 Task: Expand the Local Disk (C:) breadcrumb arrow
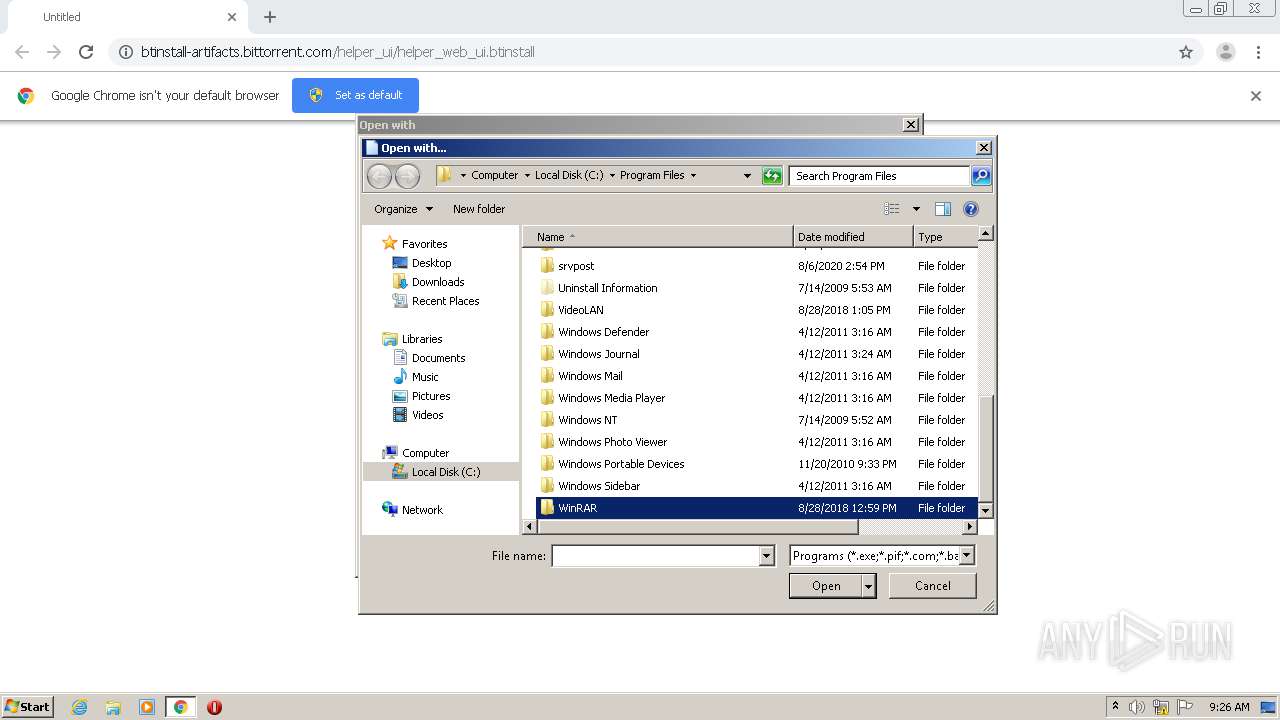point(611,175)
